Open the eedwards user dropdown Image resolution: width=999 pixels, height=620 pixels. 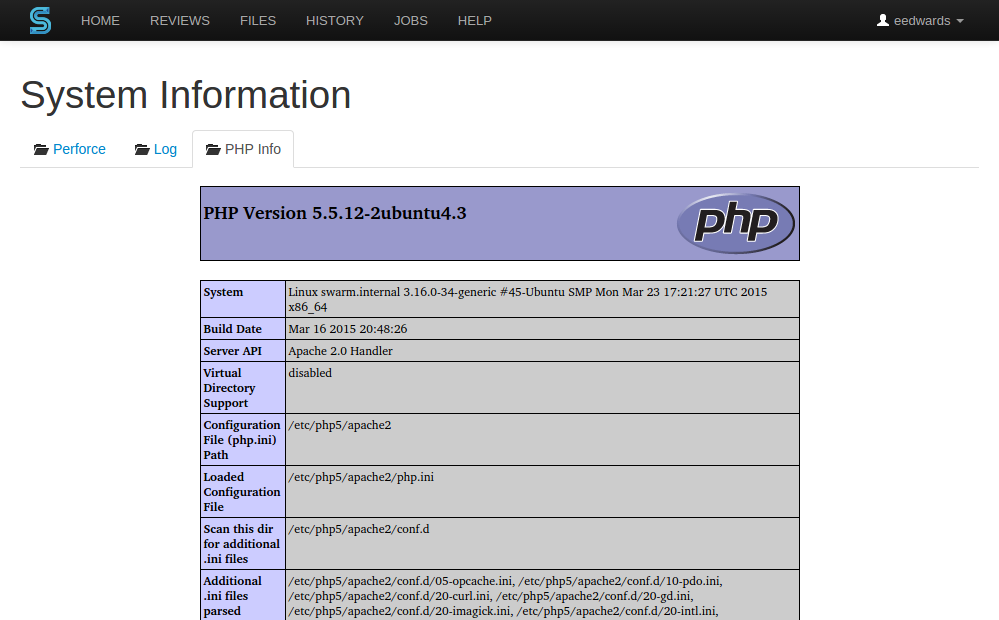point(920,20)
